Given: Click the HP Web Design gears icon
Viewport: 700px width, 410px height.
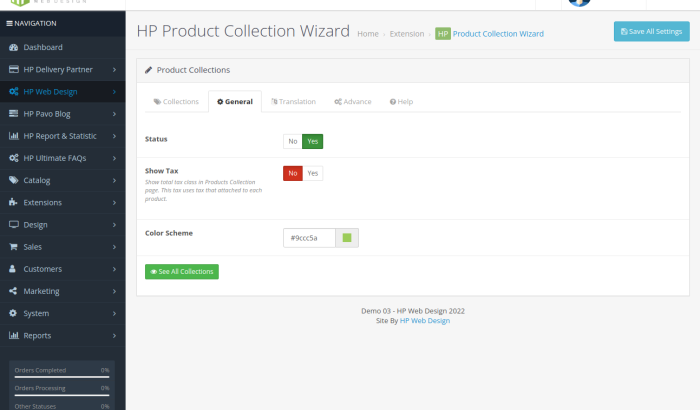Looking at the screenshot, I should click(x=13, y=92).
